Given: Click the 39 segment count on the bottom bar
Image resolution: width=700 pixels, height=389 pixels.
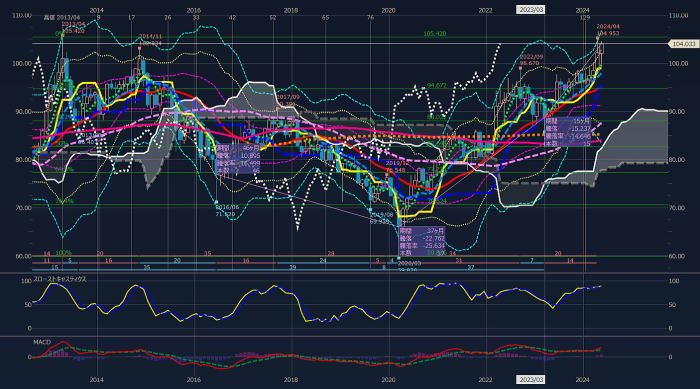Looking at the screenshot, I should [292, 268].
